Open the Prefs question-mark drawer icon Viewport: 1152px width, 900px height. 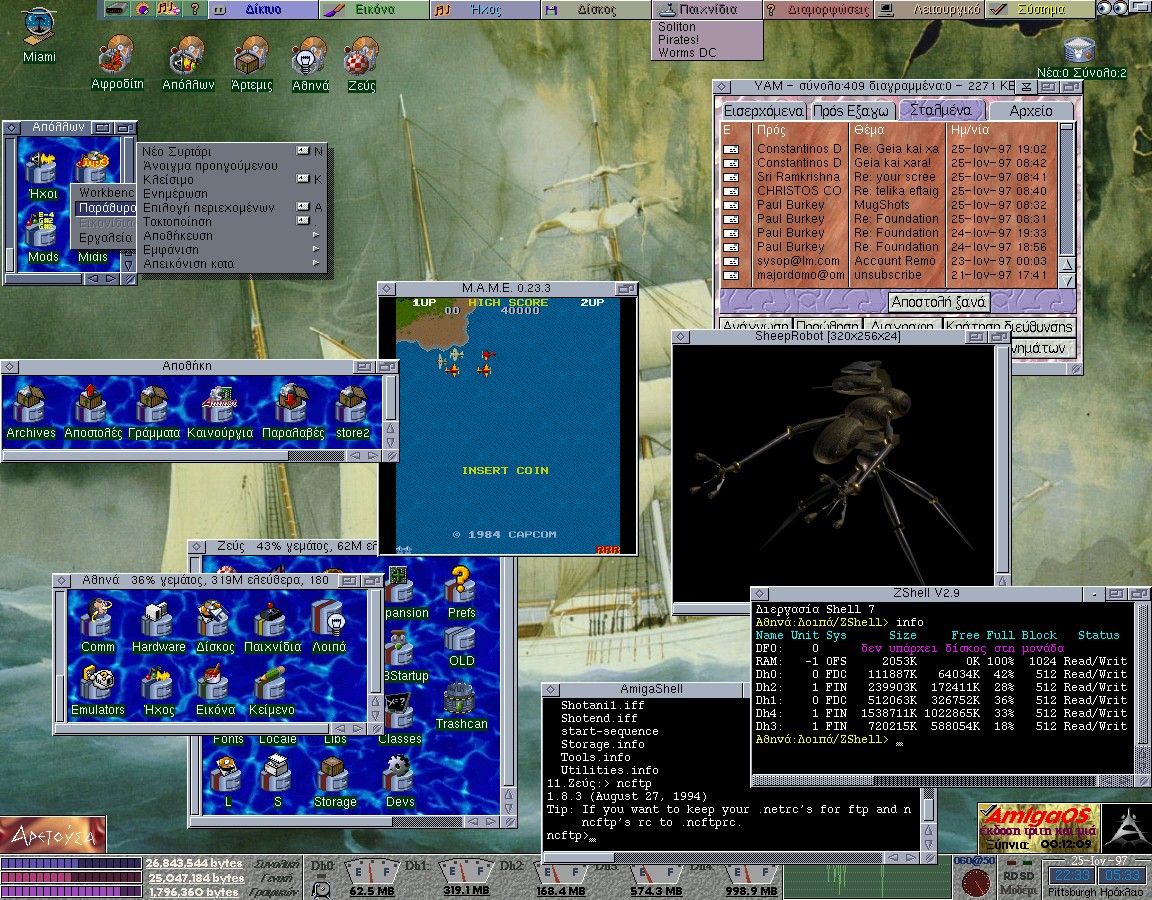tap(461, 586)
